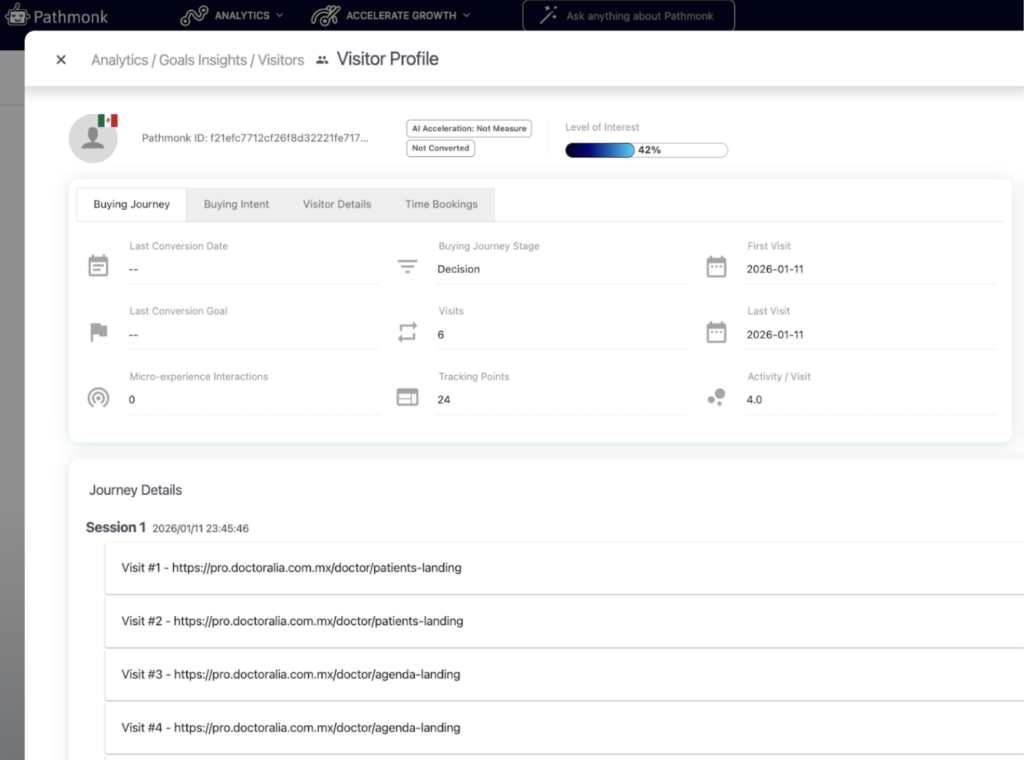
Task: Click the Micro-experience Interactions target icon
Action: 98,398
